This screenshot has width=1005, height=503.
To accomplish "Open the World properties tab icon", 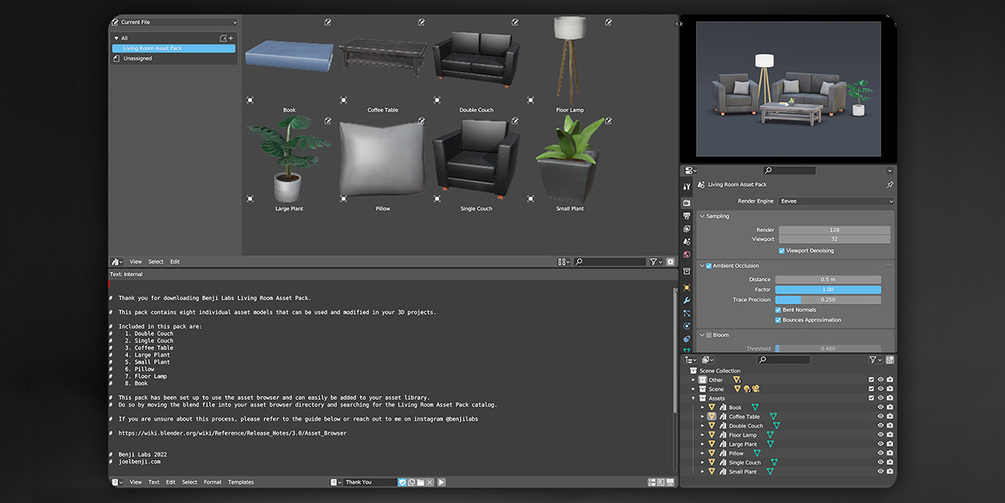I will [x=686, y=254].
